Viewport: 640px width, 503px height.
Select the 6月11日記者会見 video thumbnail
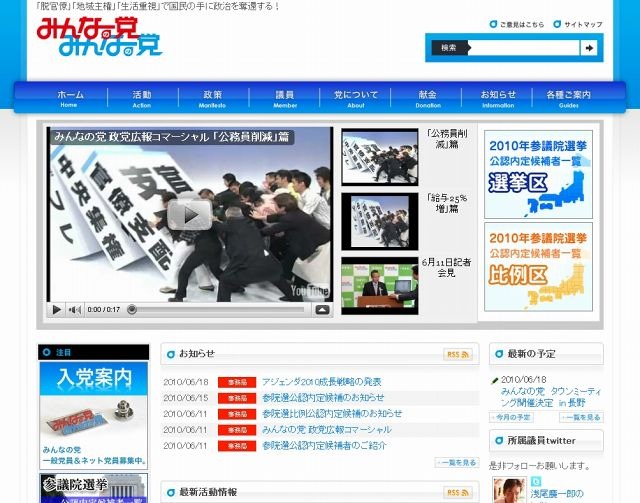pos(380,286)
